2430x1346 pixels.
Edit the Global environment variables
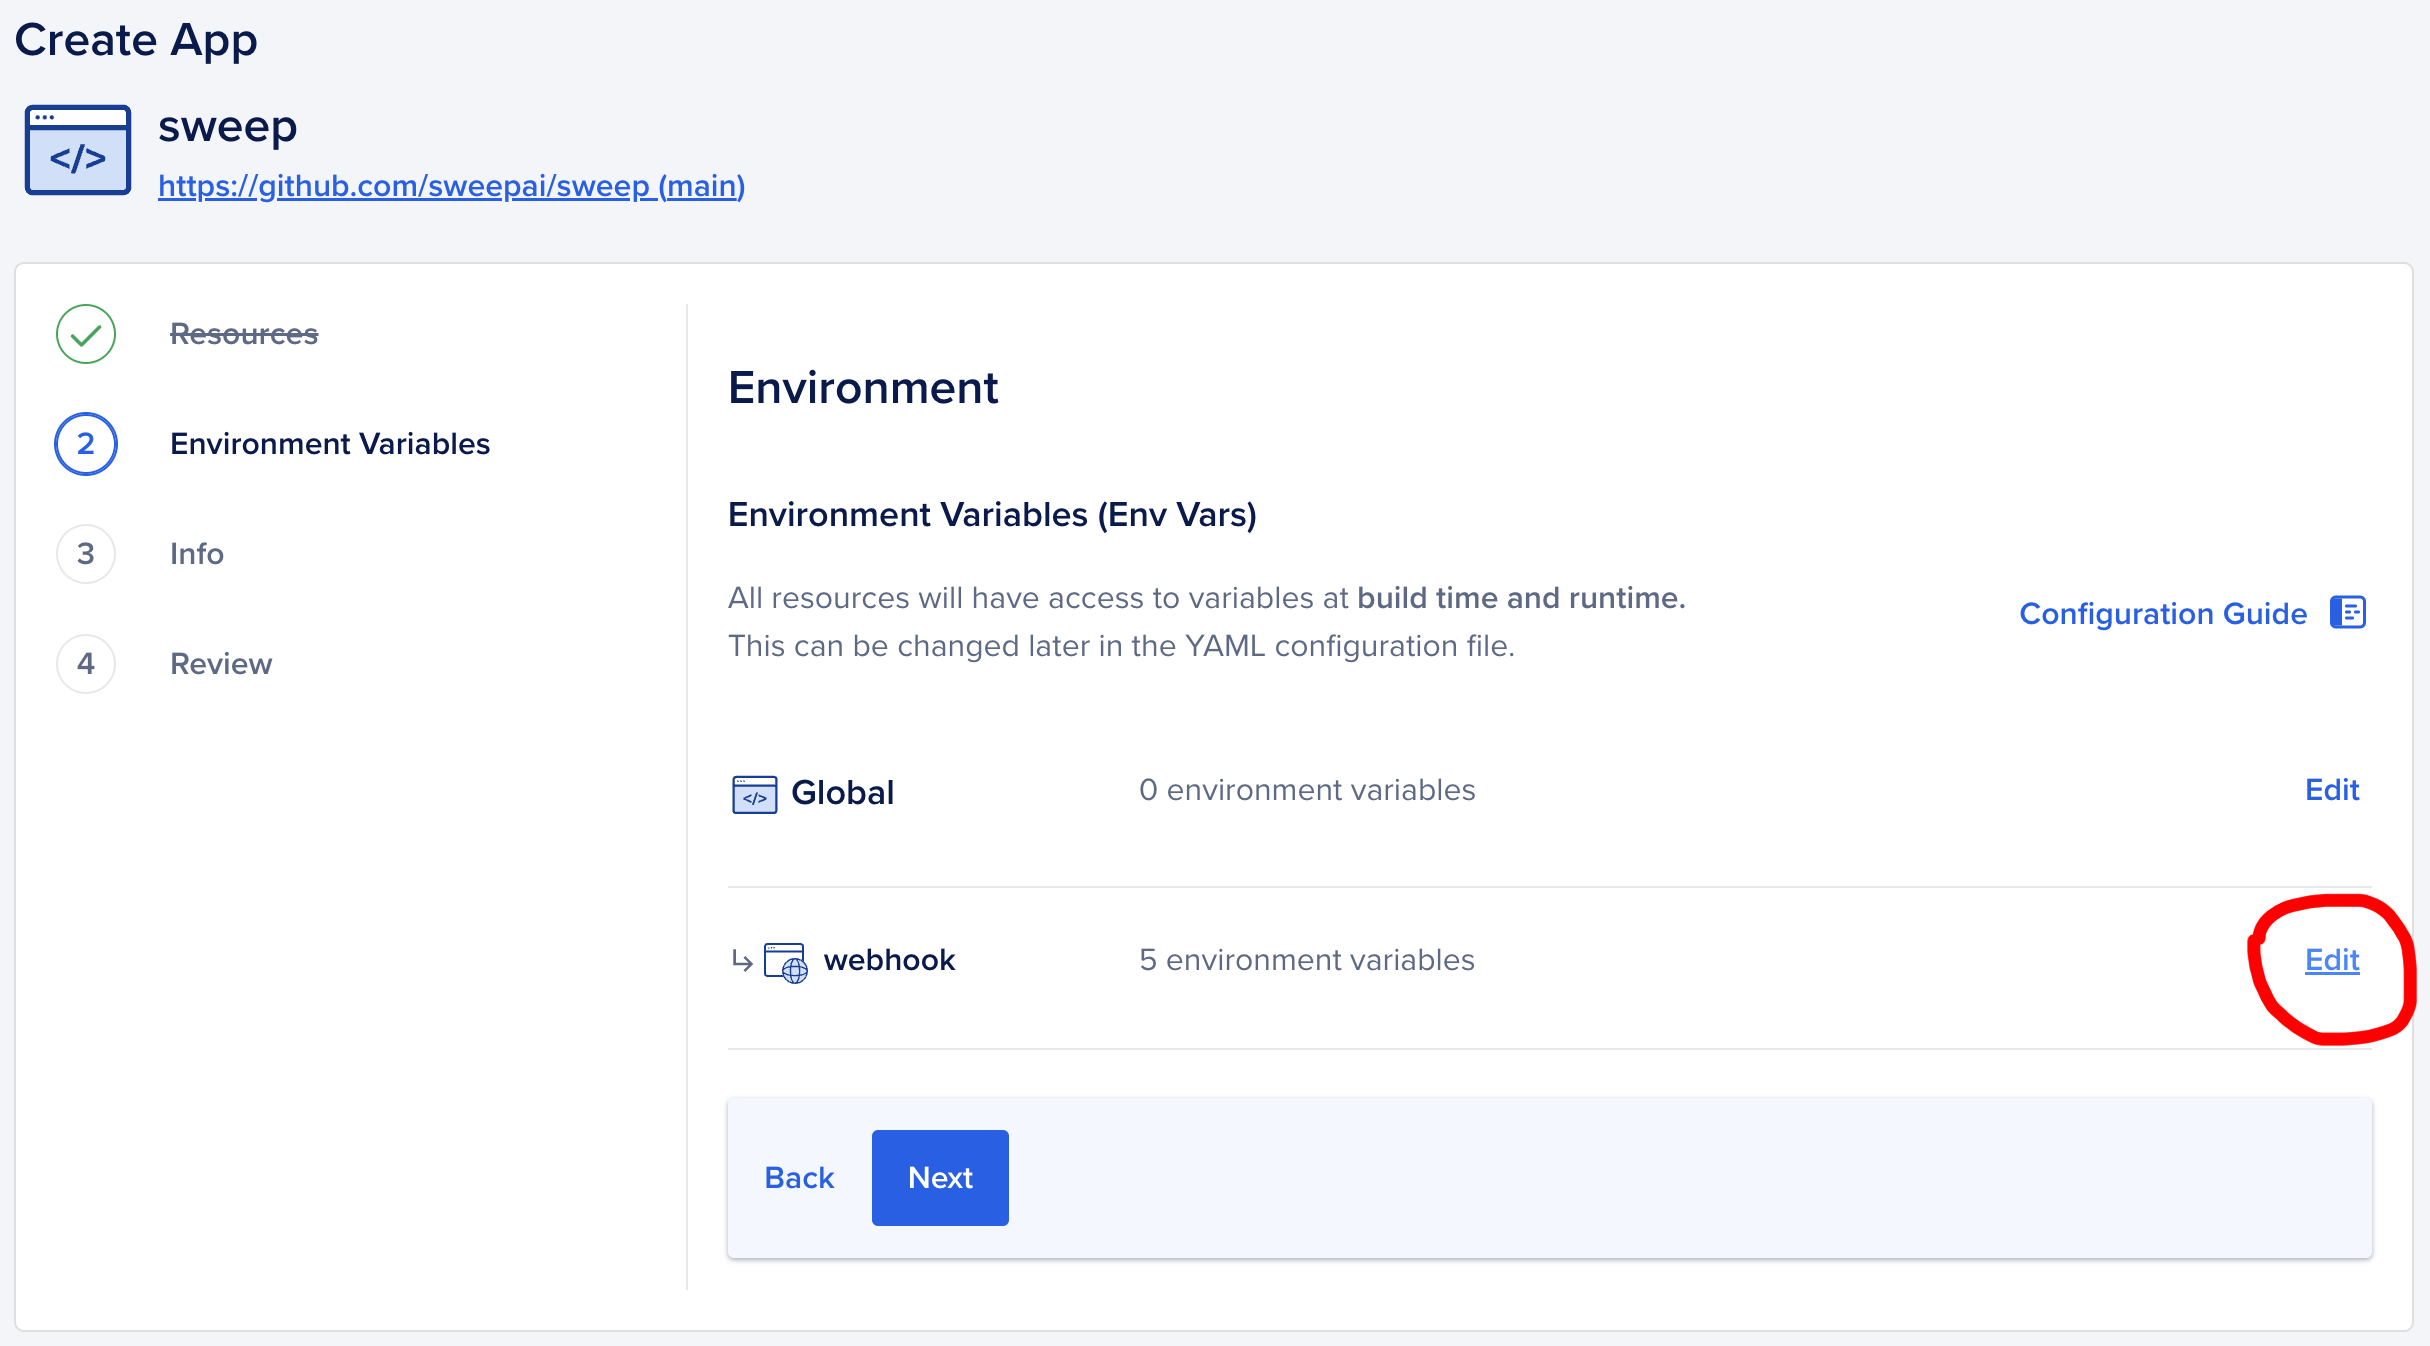(2332, 790)
